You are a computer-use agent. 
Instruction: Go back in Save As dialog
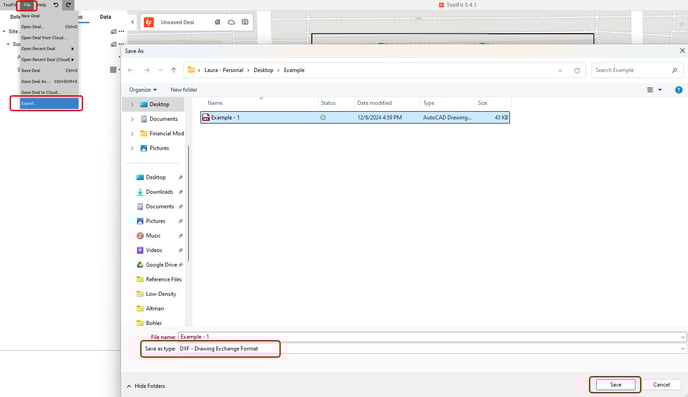coord(131,70)
